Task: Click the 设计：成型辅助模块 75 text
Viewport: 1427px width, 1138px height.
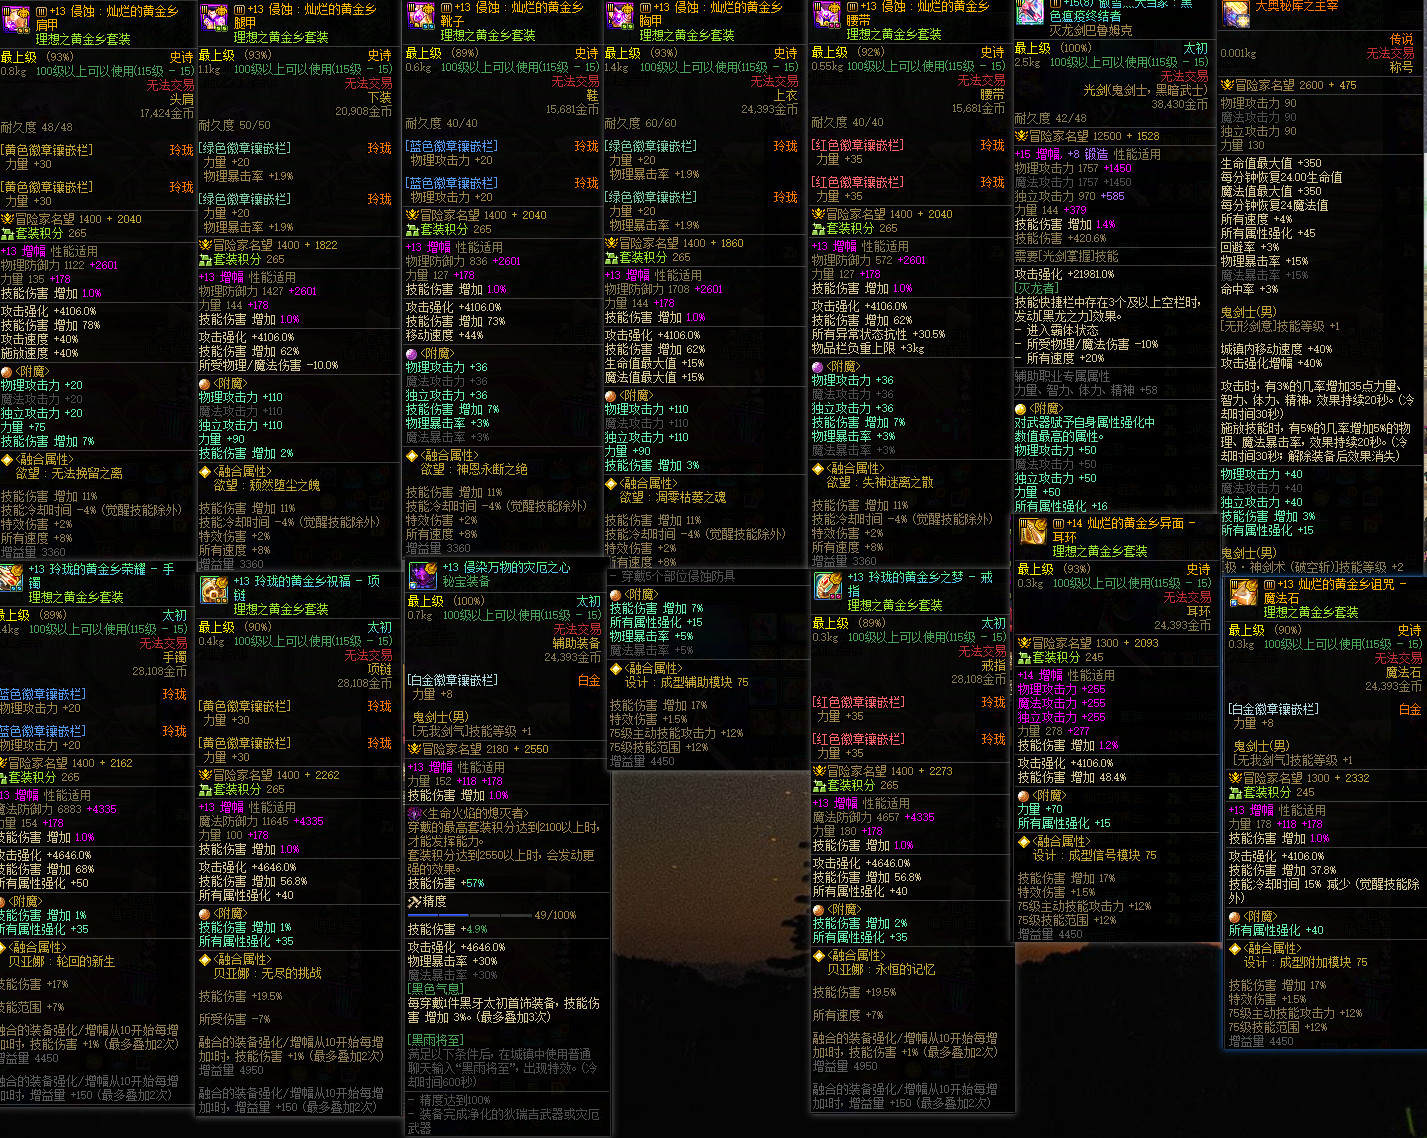Action: pos(686,682)
